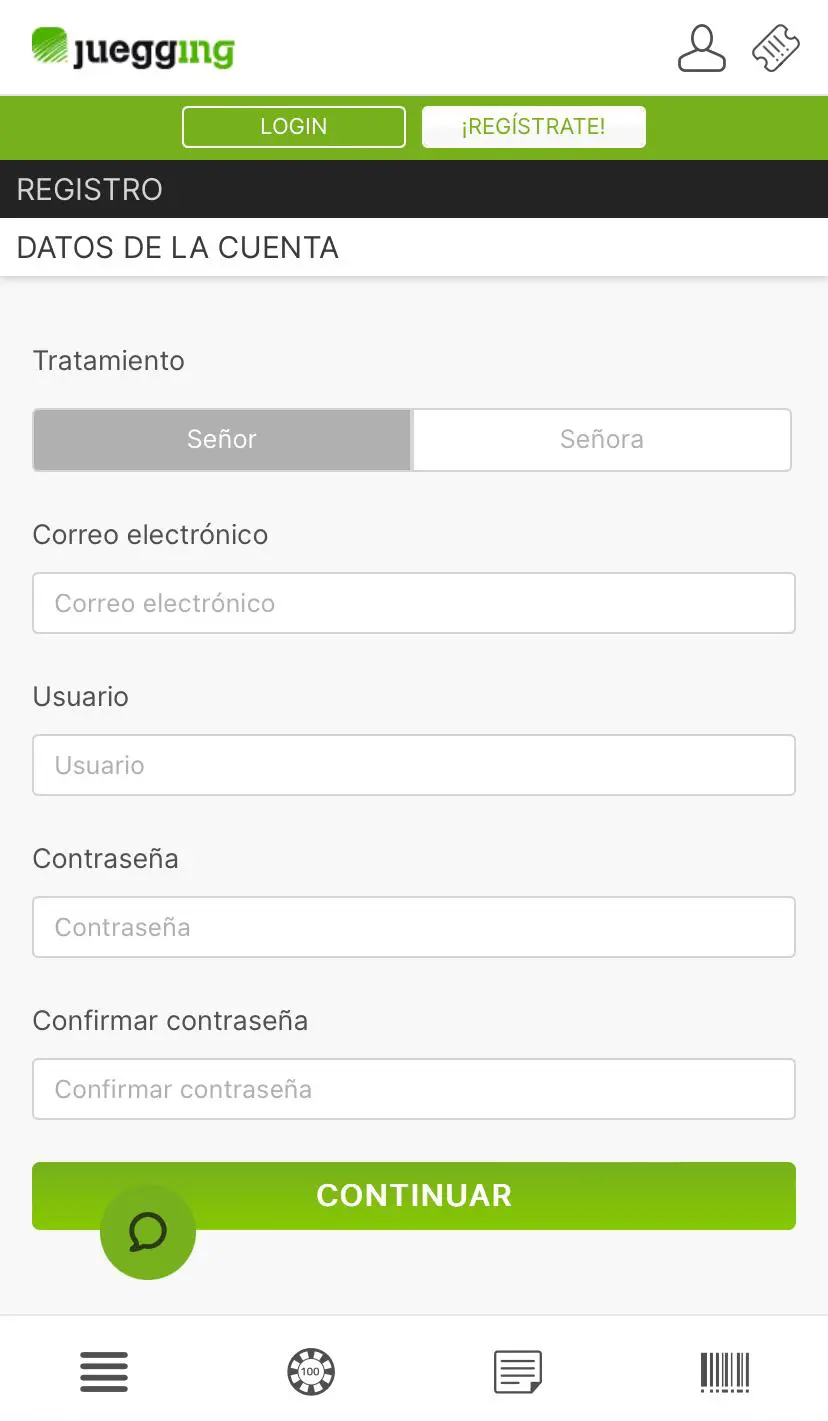Tap the news document icon
The image size is (828, 1421).
pyautogui.click(x=518, y=1371)
